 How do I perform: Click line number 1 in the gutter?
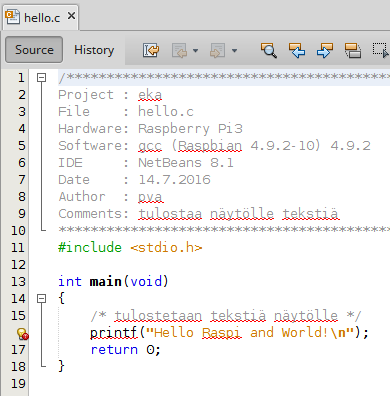[21, 78]
